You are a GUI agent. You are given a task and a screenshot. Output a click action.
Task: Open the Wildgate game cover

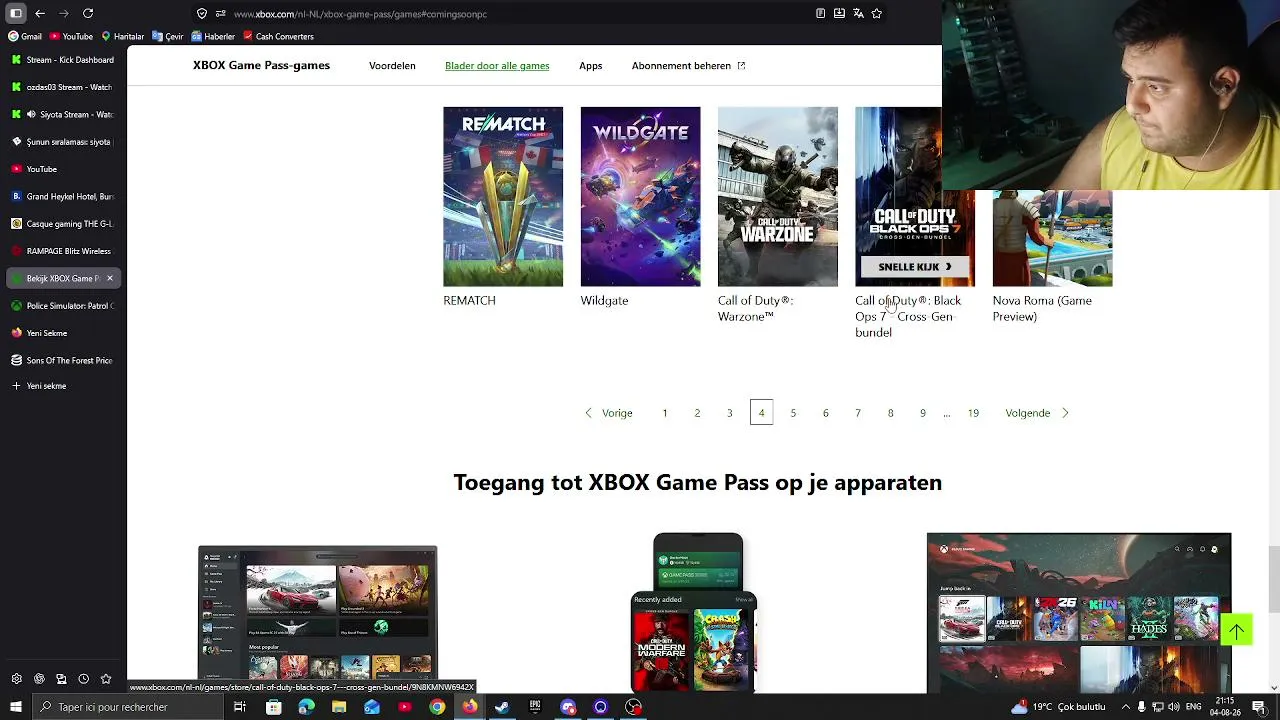coord(640,197)
